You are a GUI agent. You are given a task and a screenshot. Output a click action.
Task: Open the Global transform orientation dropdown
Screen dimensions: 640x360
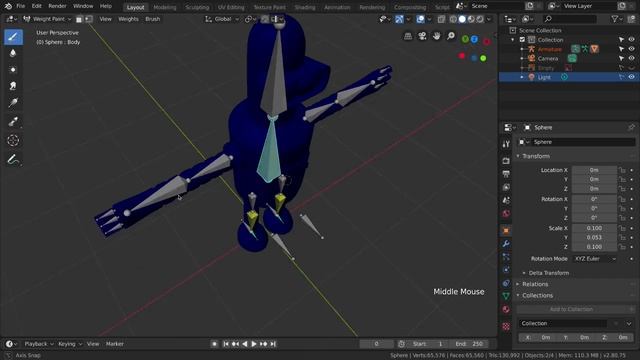[x=222, y=19]
